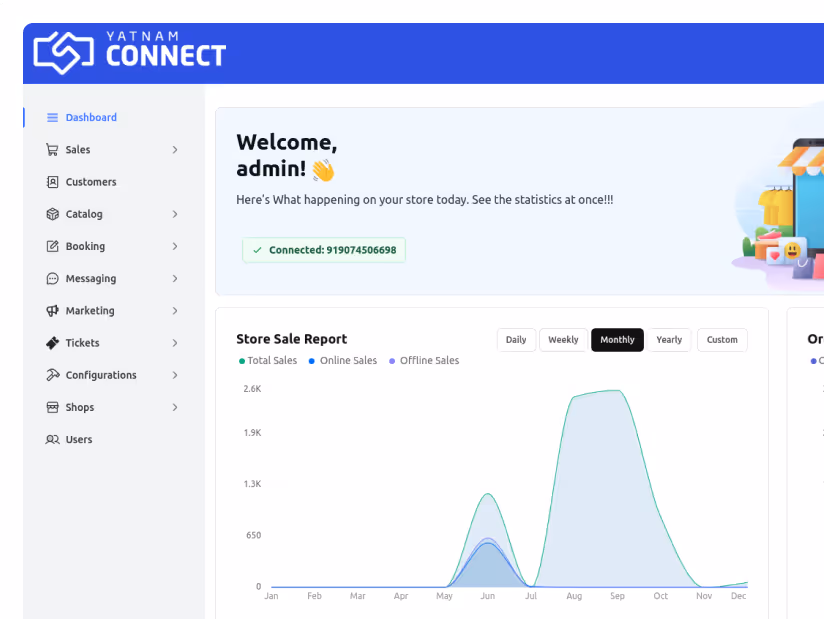Switch the sale report to Weekly
The width and height of the screenshot is (824, 619).
563,340
